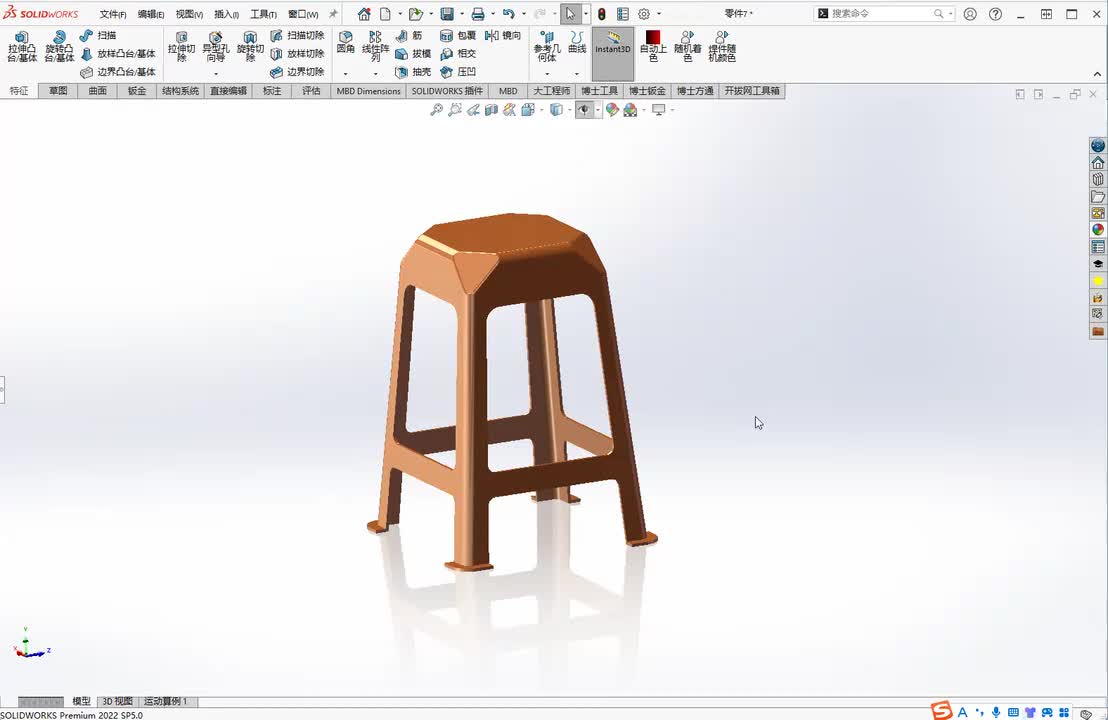Expand the Display Style dropdown in view toolbar
Viewport: 1108px width, 720px height.
coord(570,110)
